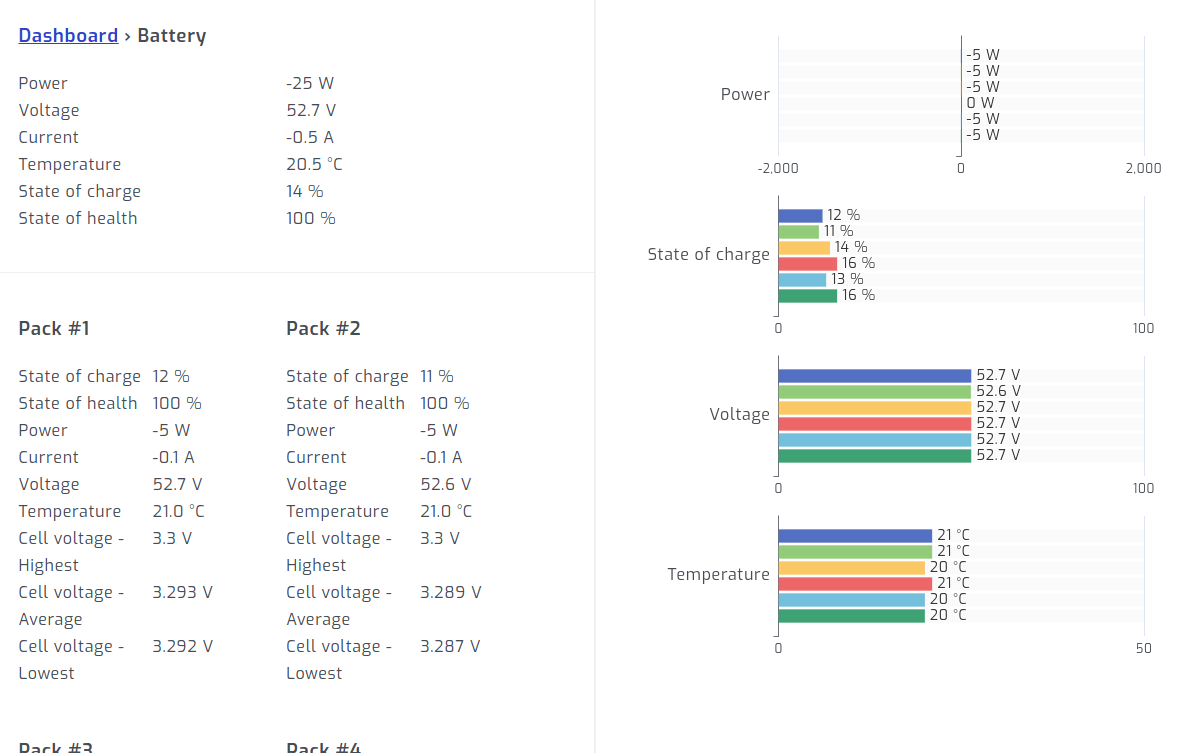Image resolution: width=1192 pixels, height=753 pixels.
Task: Select the red State of charge bar
Action: (x=807, y=264)
